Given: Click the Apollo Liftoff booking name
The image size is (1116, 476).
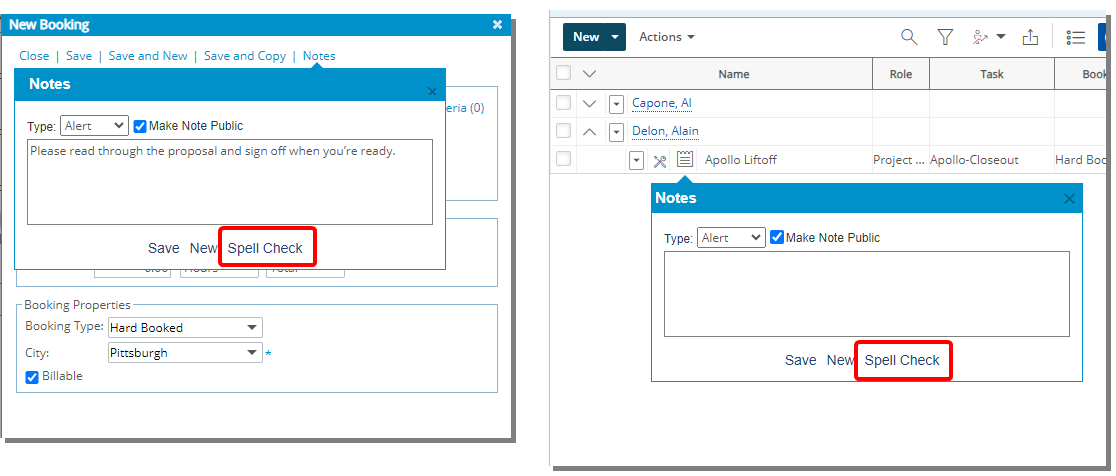Looking at the screenshot, I should [740, 160].
